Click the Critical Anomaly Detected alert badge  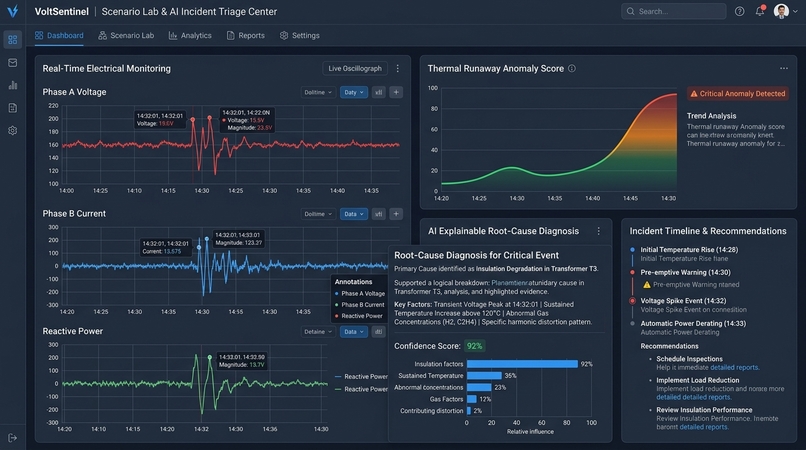738,94
